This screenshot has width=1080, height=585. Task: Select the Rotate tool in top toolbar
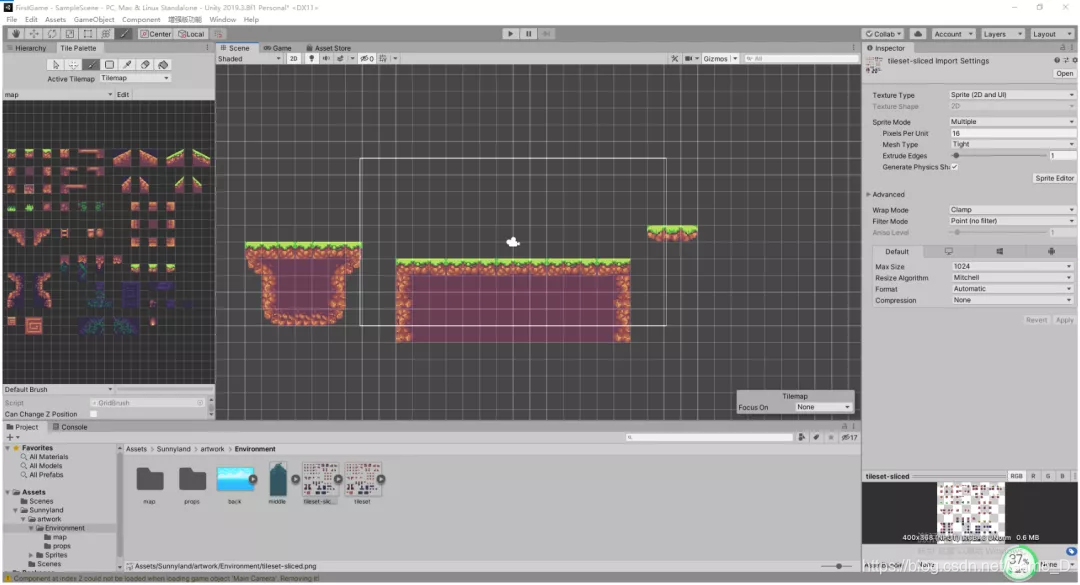(x=52, y=34)
